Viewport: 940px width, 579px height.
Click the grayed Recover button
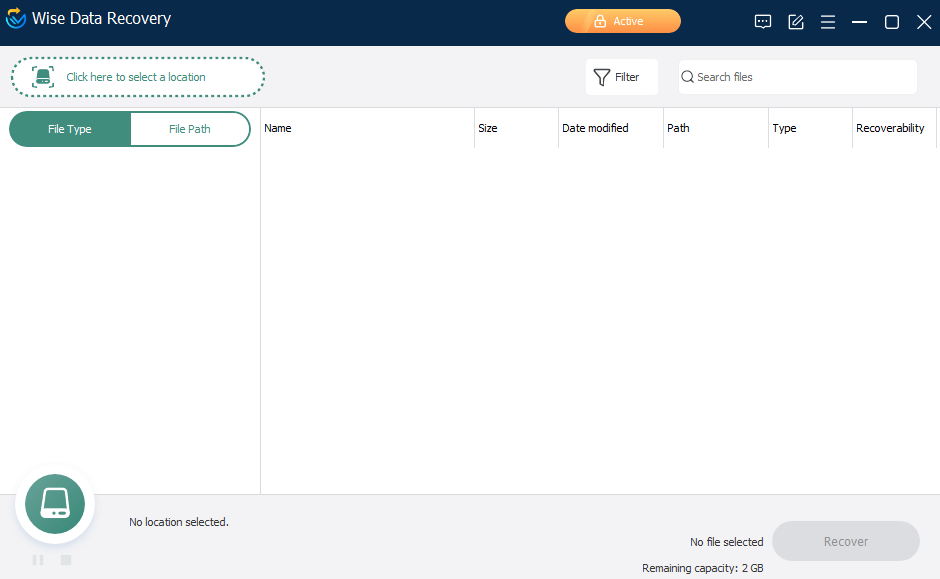coord(845,541)
